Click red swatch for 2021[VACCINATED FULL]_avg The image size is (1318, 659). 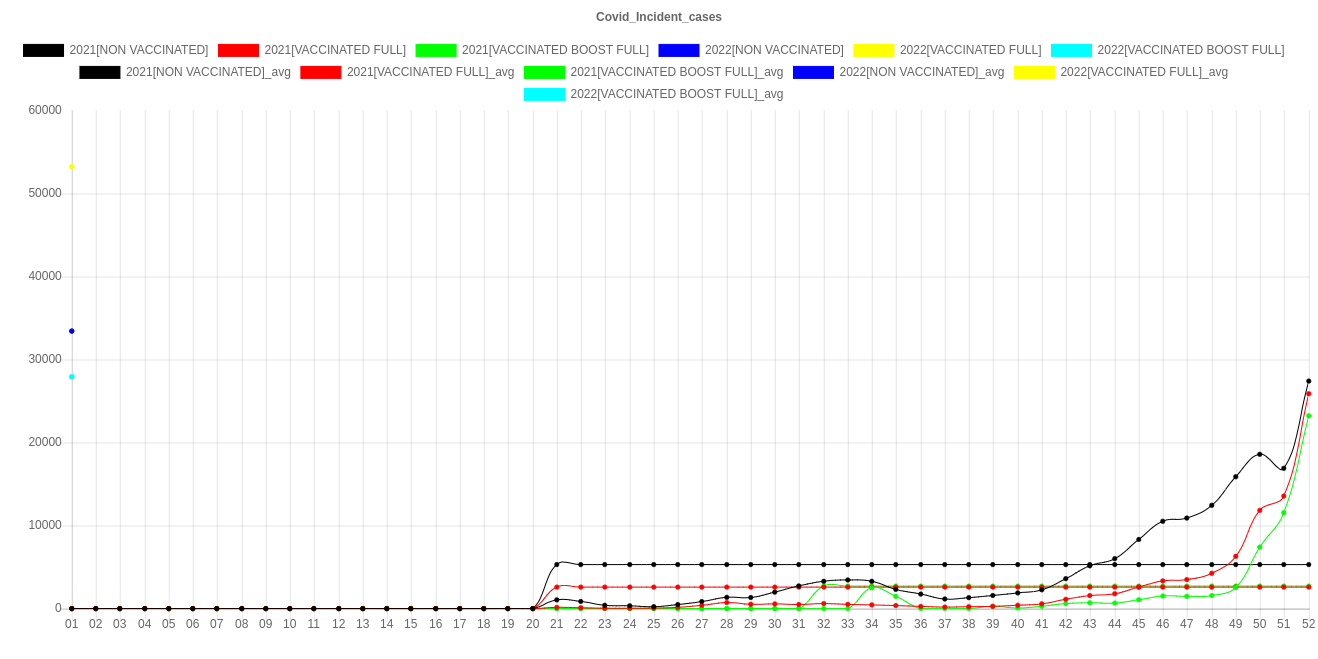320,72
